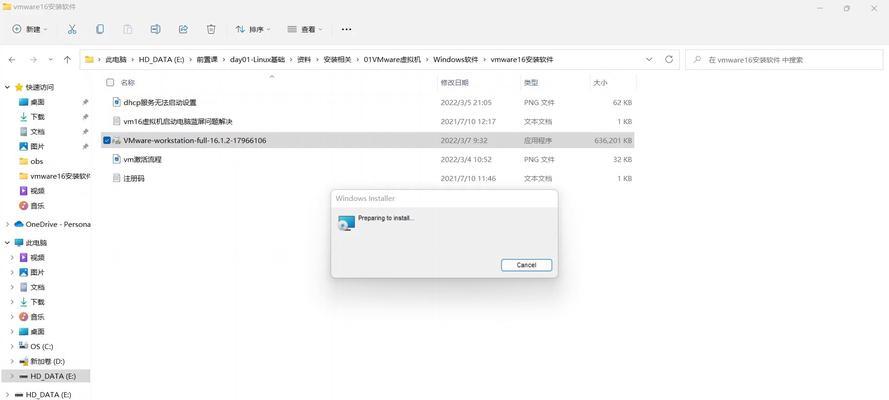Image resolution: width=889 pixels, height=400 pixels.
Task: Click the Rename icon in toolbar
Action: [x=155, y=29]
